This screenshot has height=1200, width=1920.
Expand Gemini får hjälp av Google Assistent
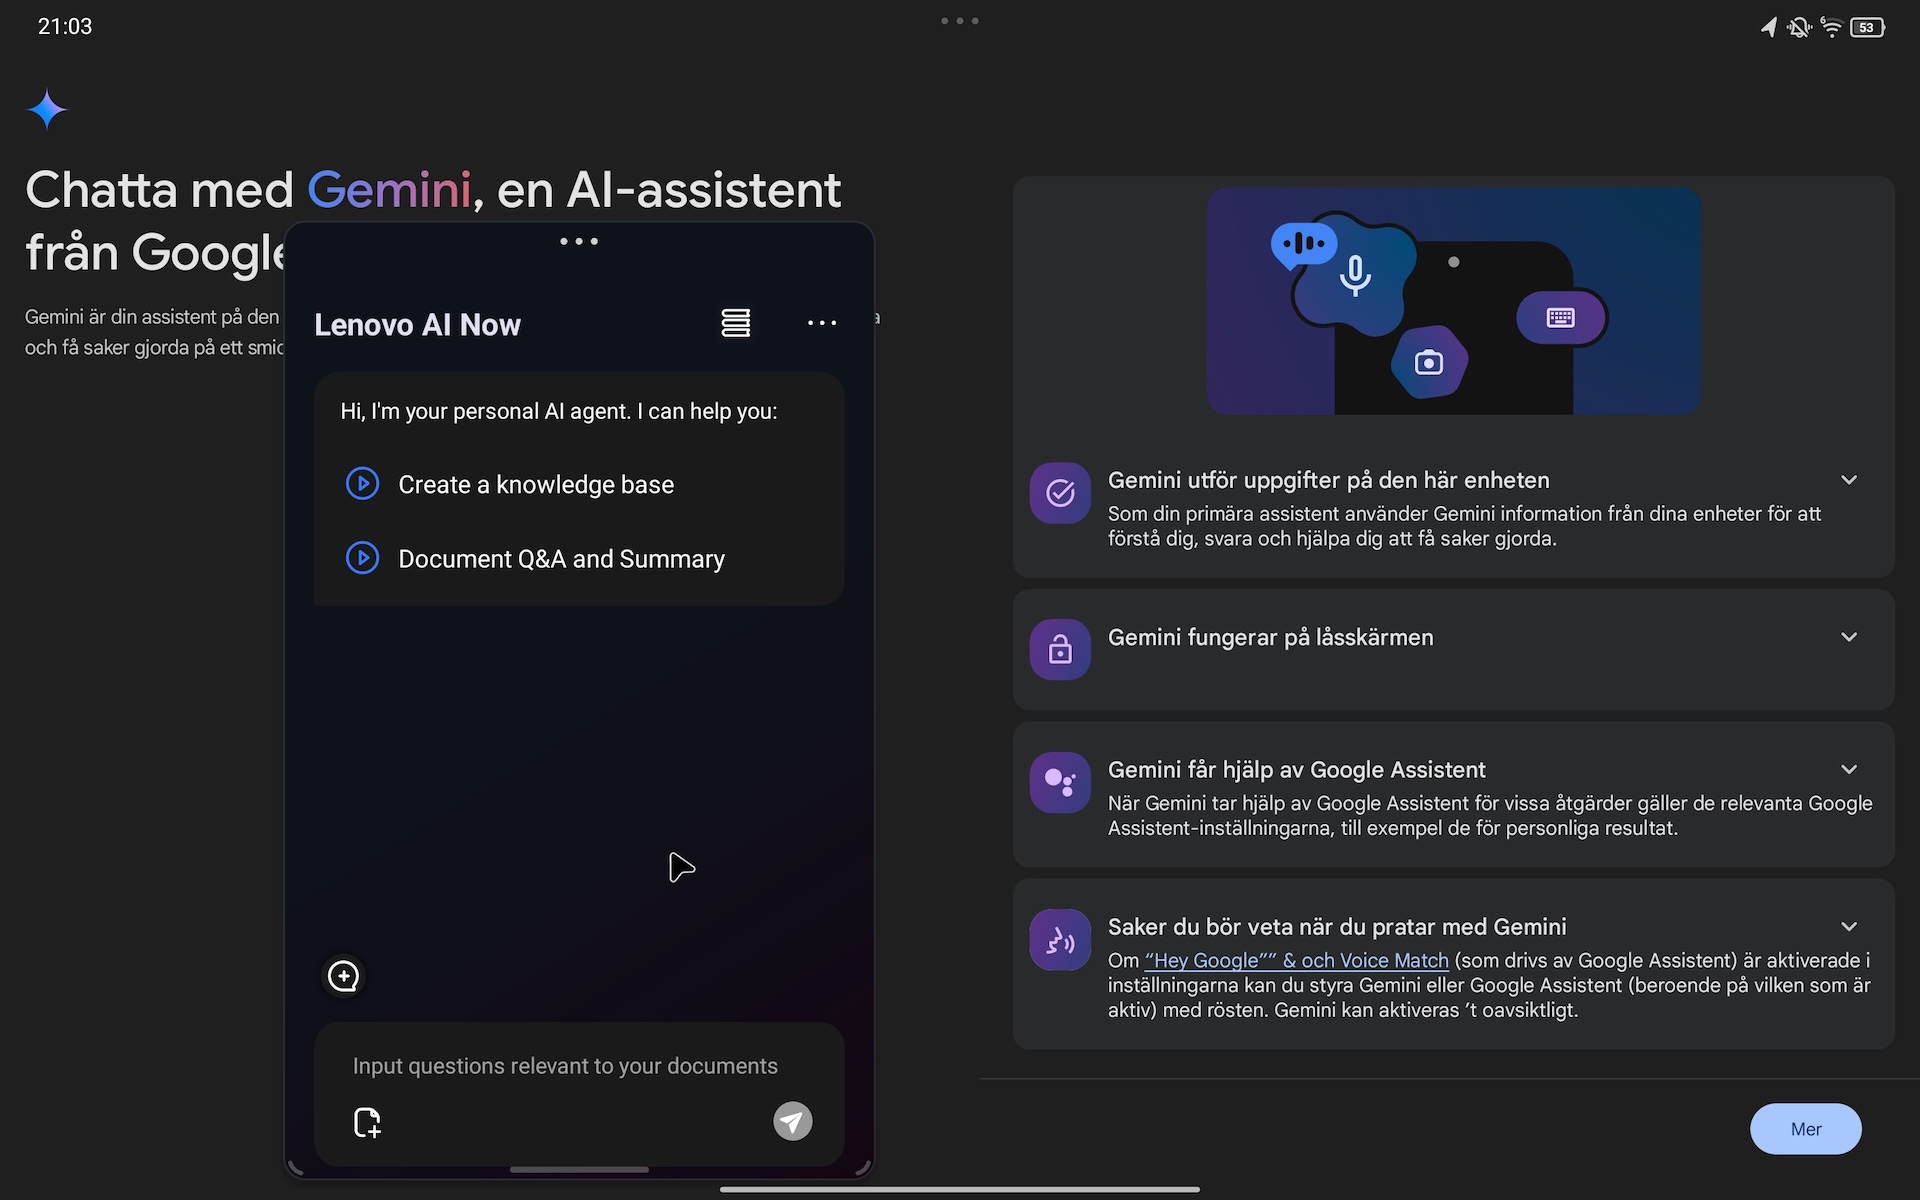(x=1849, y=769)
